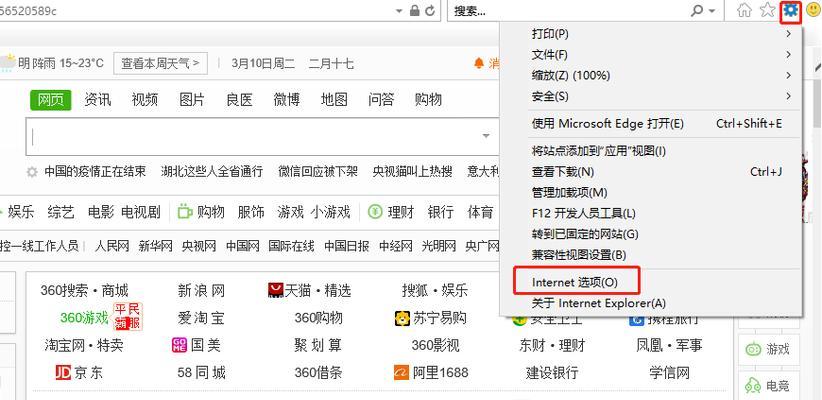The width and height of the screenshot is (822, 400).
Task: Open the 人民网 news link
Action: [112, 245]
